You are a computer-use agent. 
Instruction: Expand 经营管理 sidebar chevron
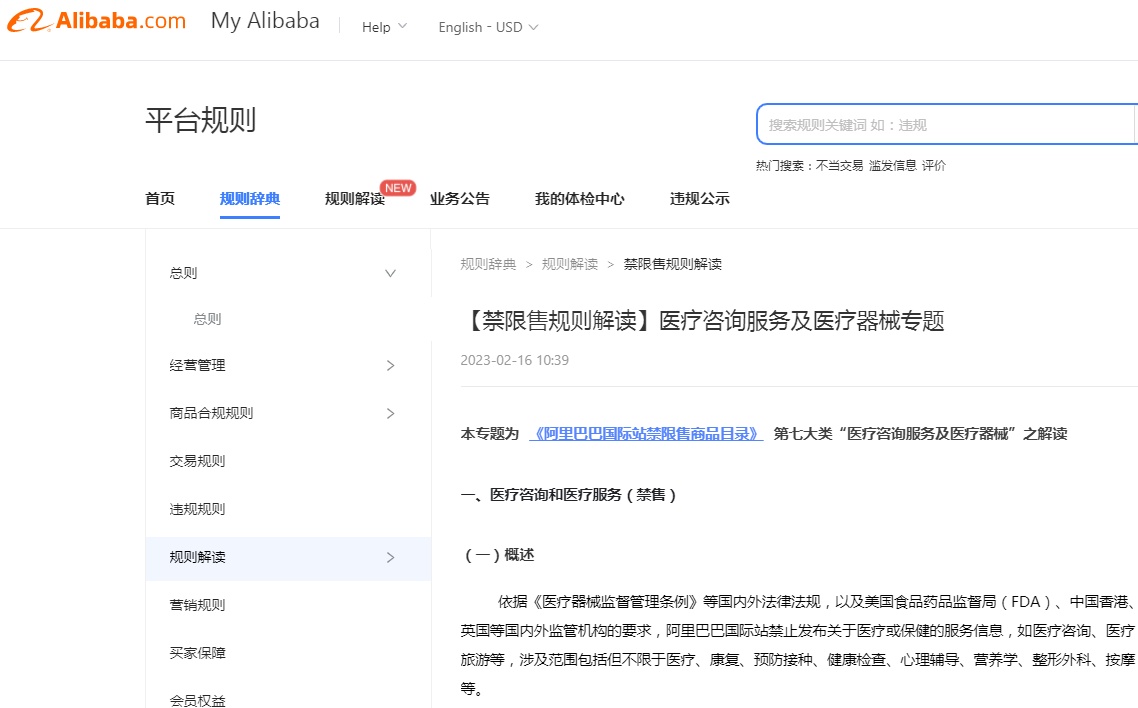tap(390, 366)
